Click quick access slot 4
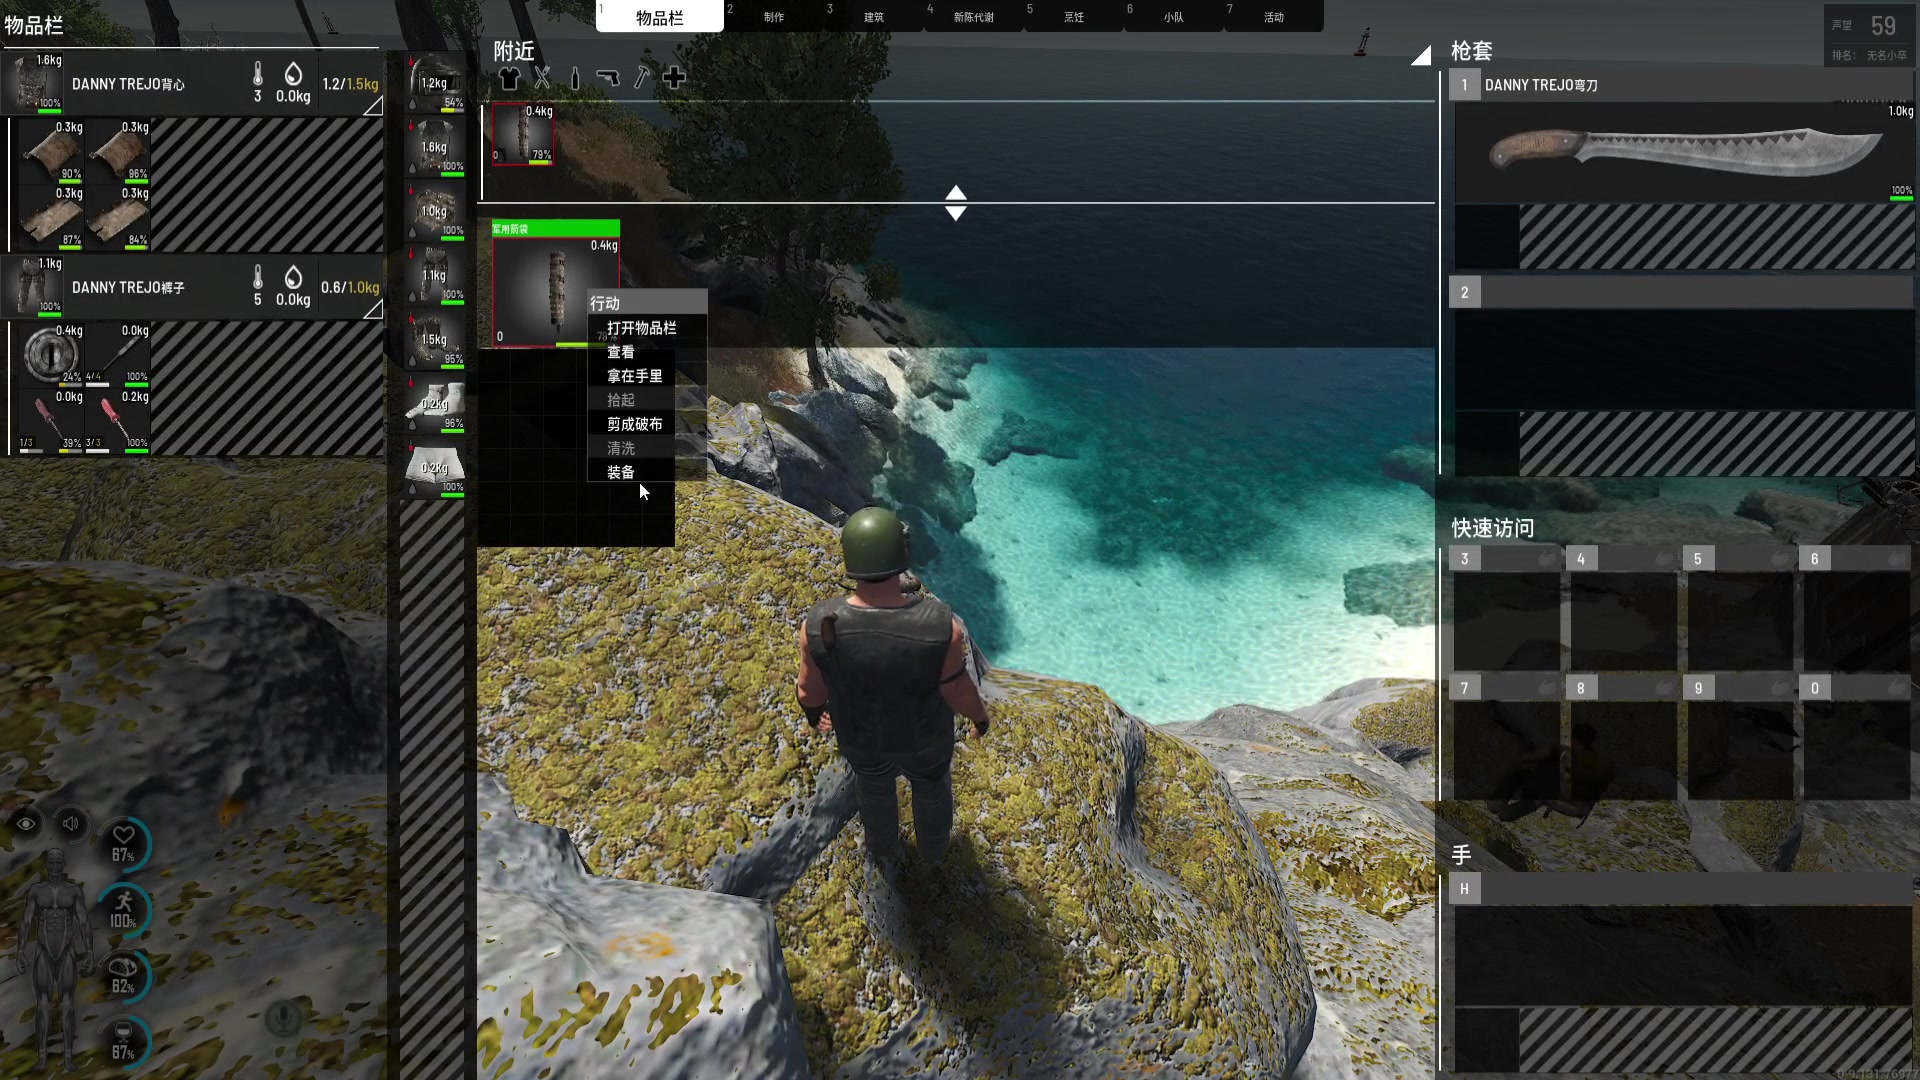Viewport: 1920px width, 1080px height. pyautogui.click(x=1622, y=608)
